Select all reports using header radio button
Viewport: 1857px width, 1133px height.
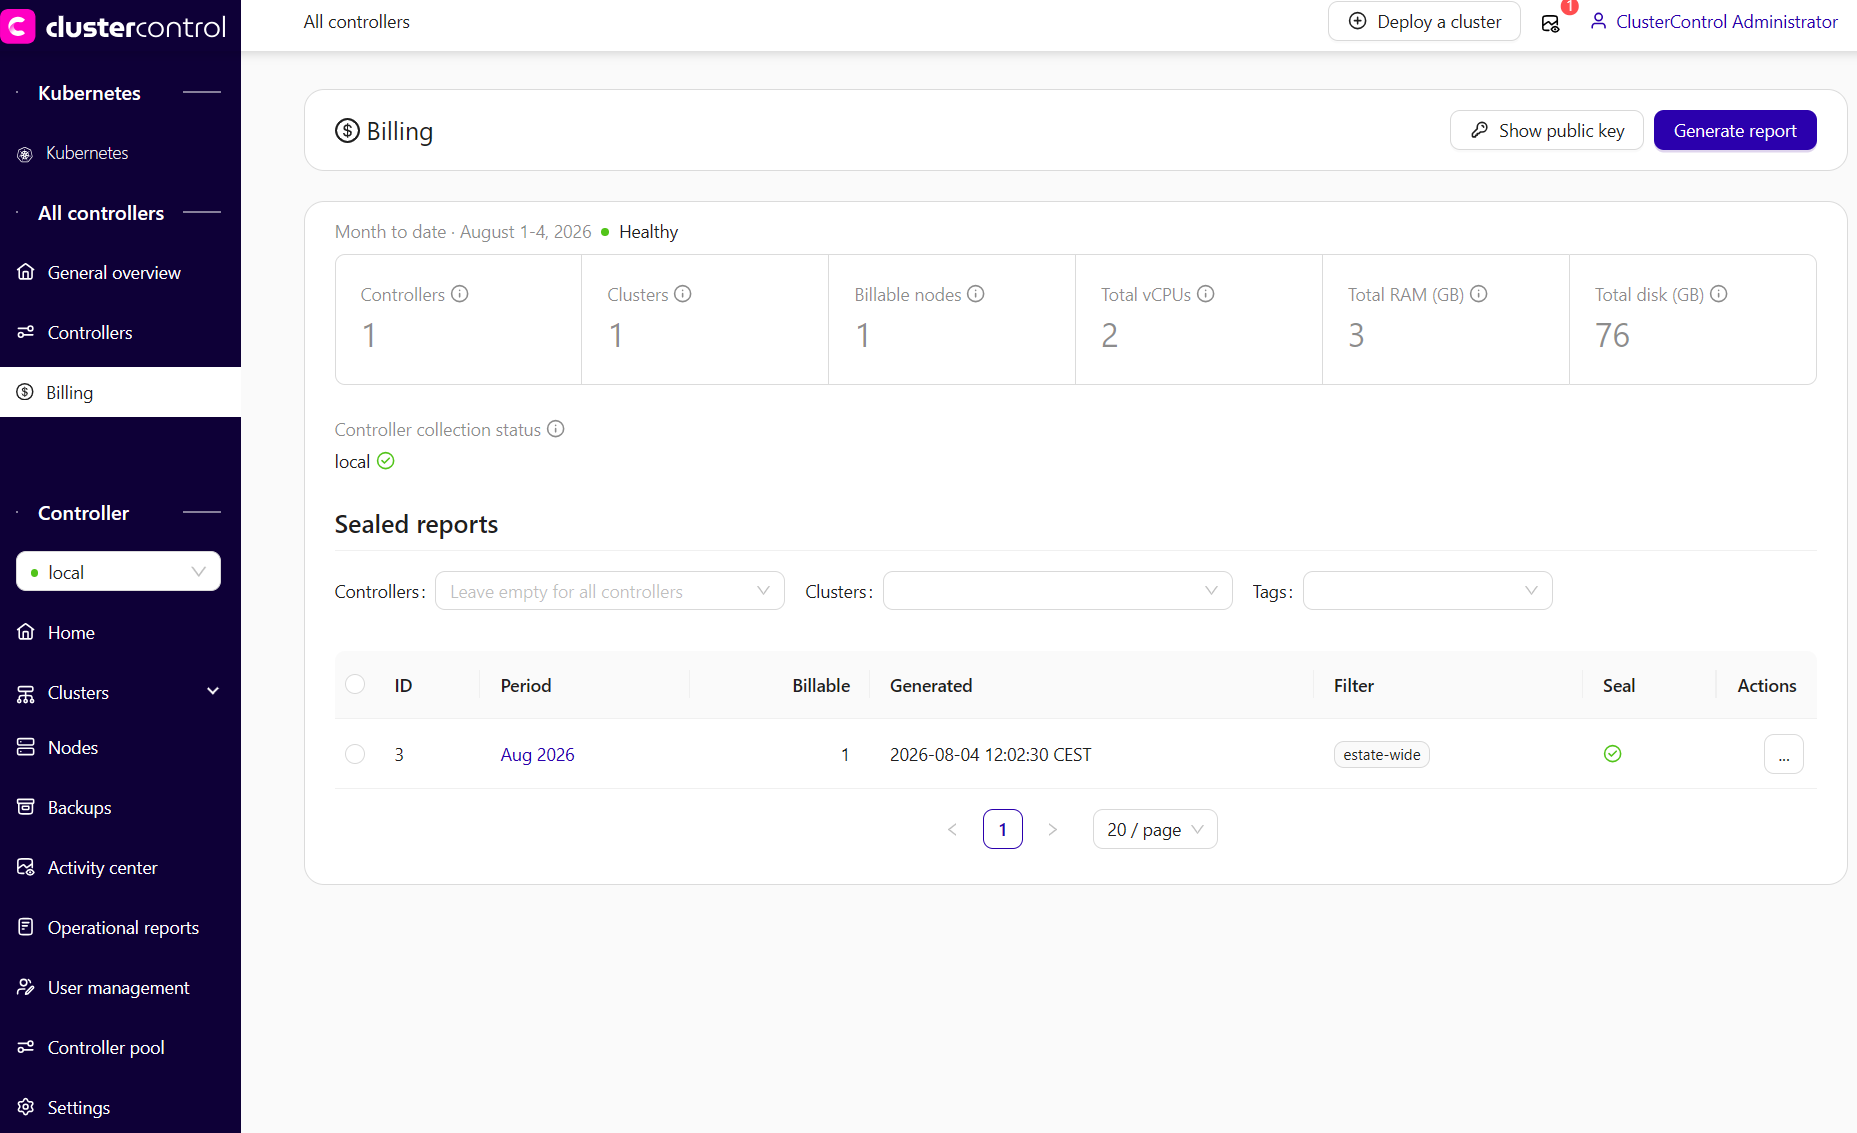355,684
